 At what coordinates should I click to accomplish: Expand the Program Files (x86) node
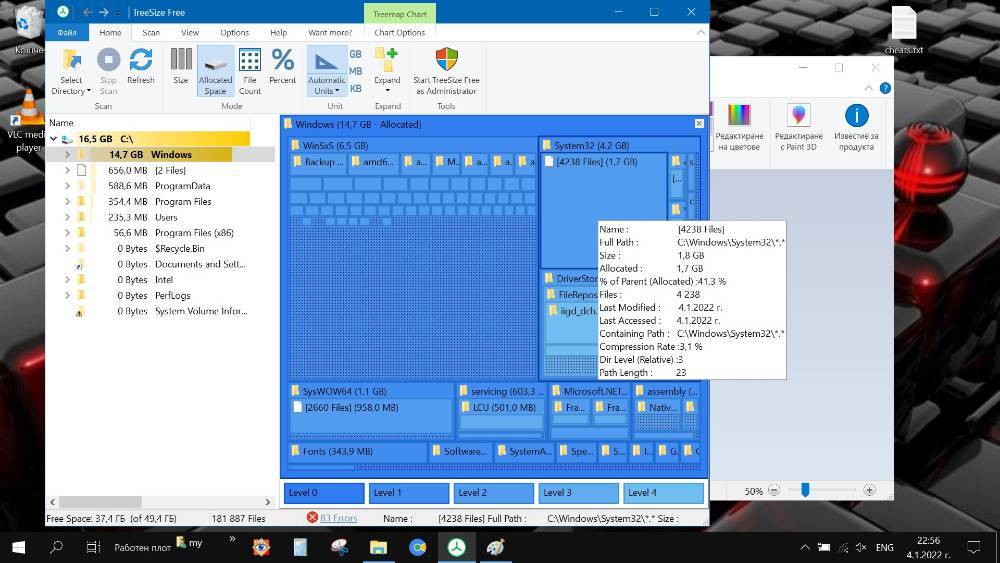point(67,233)
